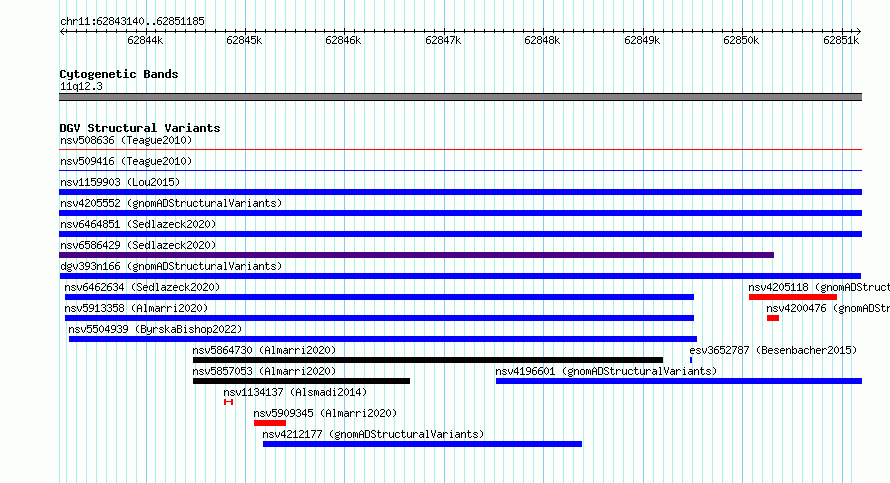Image resolution: width=890 pixels, height=483 pixels.
Task: Click the blue nsv5913358 variant bar
Action: (x=379, y=318)
